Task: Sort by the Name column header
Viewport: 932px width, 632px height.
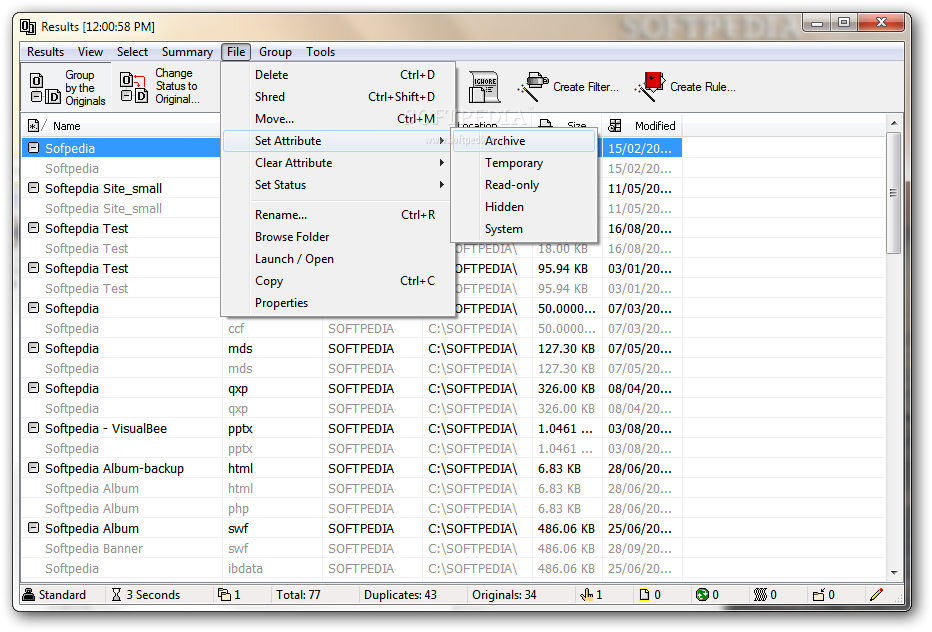Action: (x=121, y=125)
